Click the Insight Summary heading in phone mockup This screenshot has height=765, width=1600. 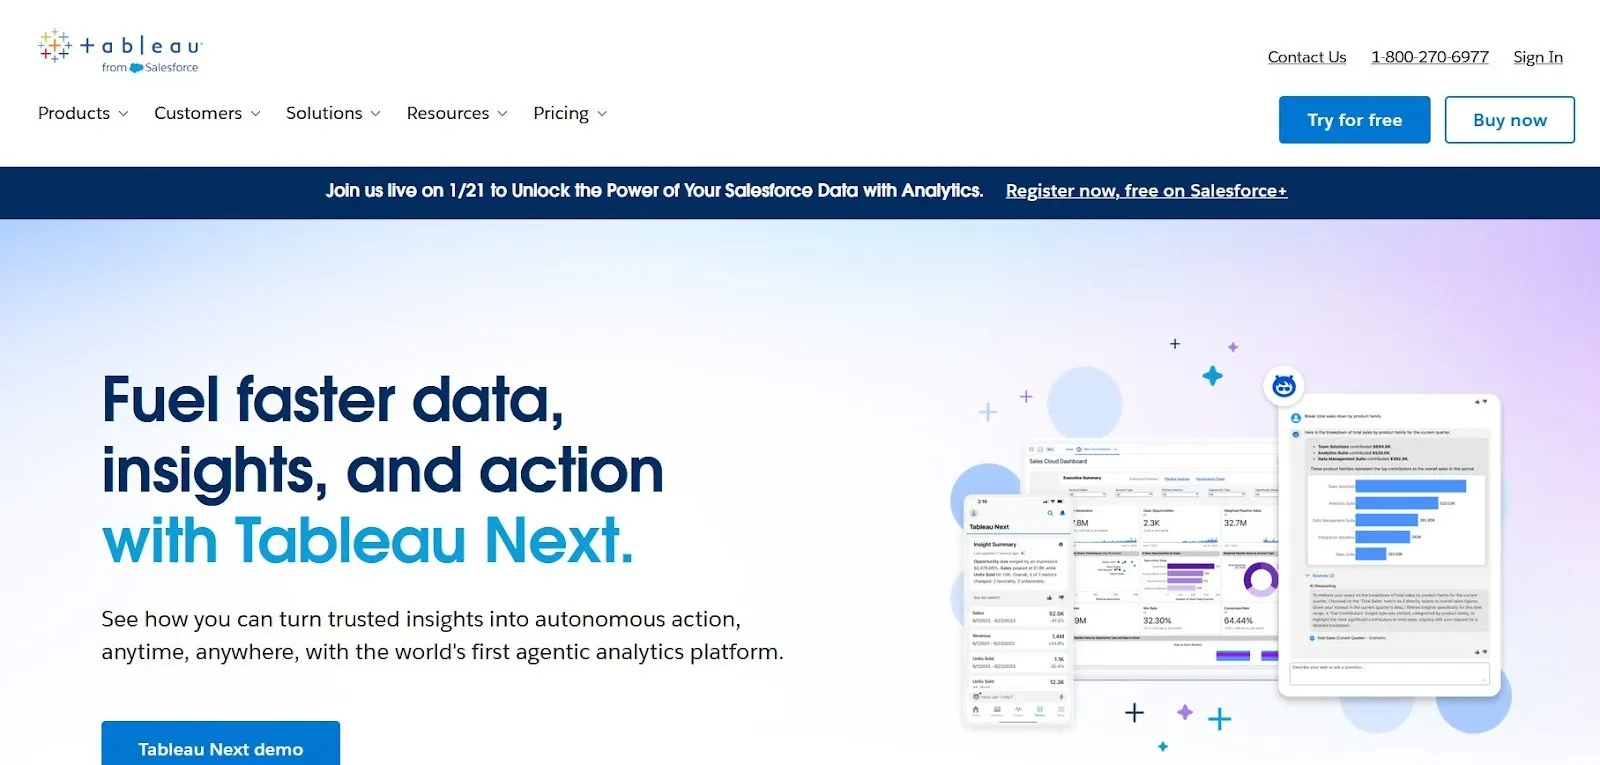click(995, 545)
